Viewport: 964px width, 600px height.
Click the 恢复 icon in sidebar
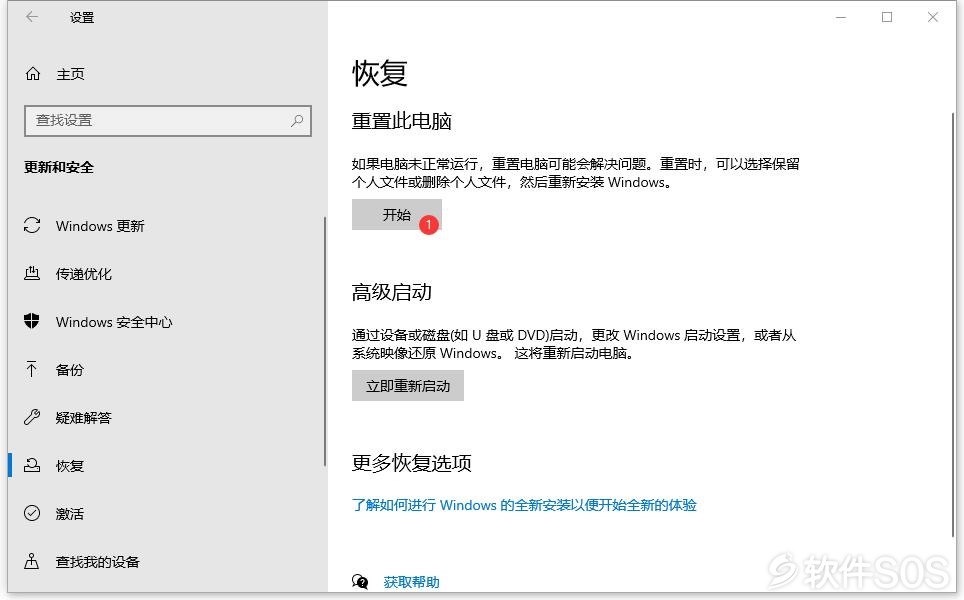pyautogui.click(x=32, y=465)
